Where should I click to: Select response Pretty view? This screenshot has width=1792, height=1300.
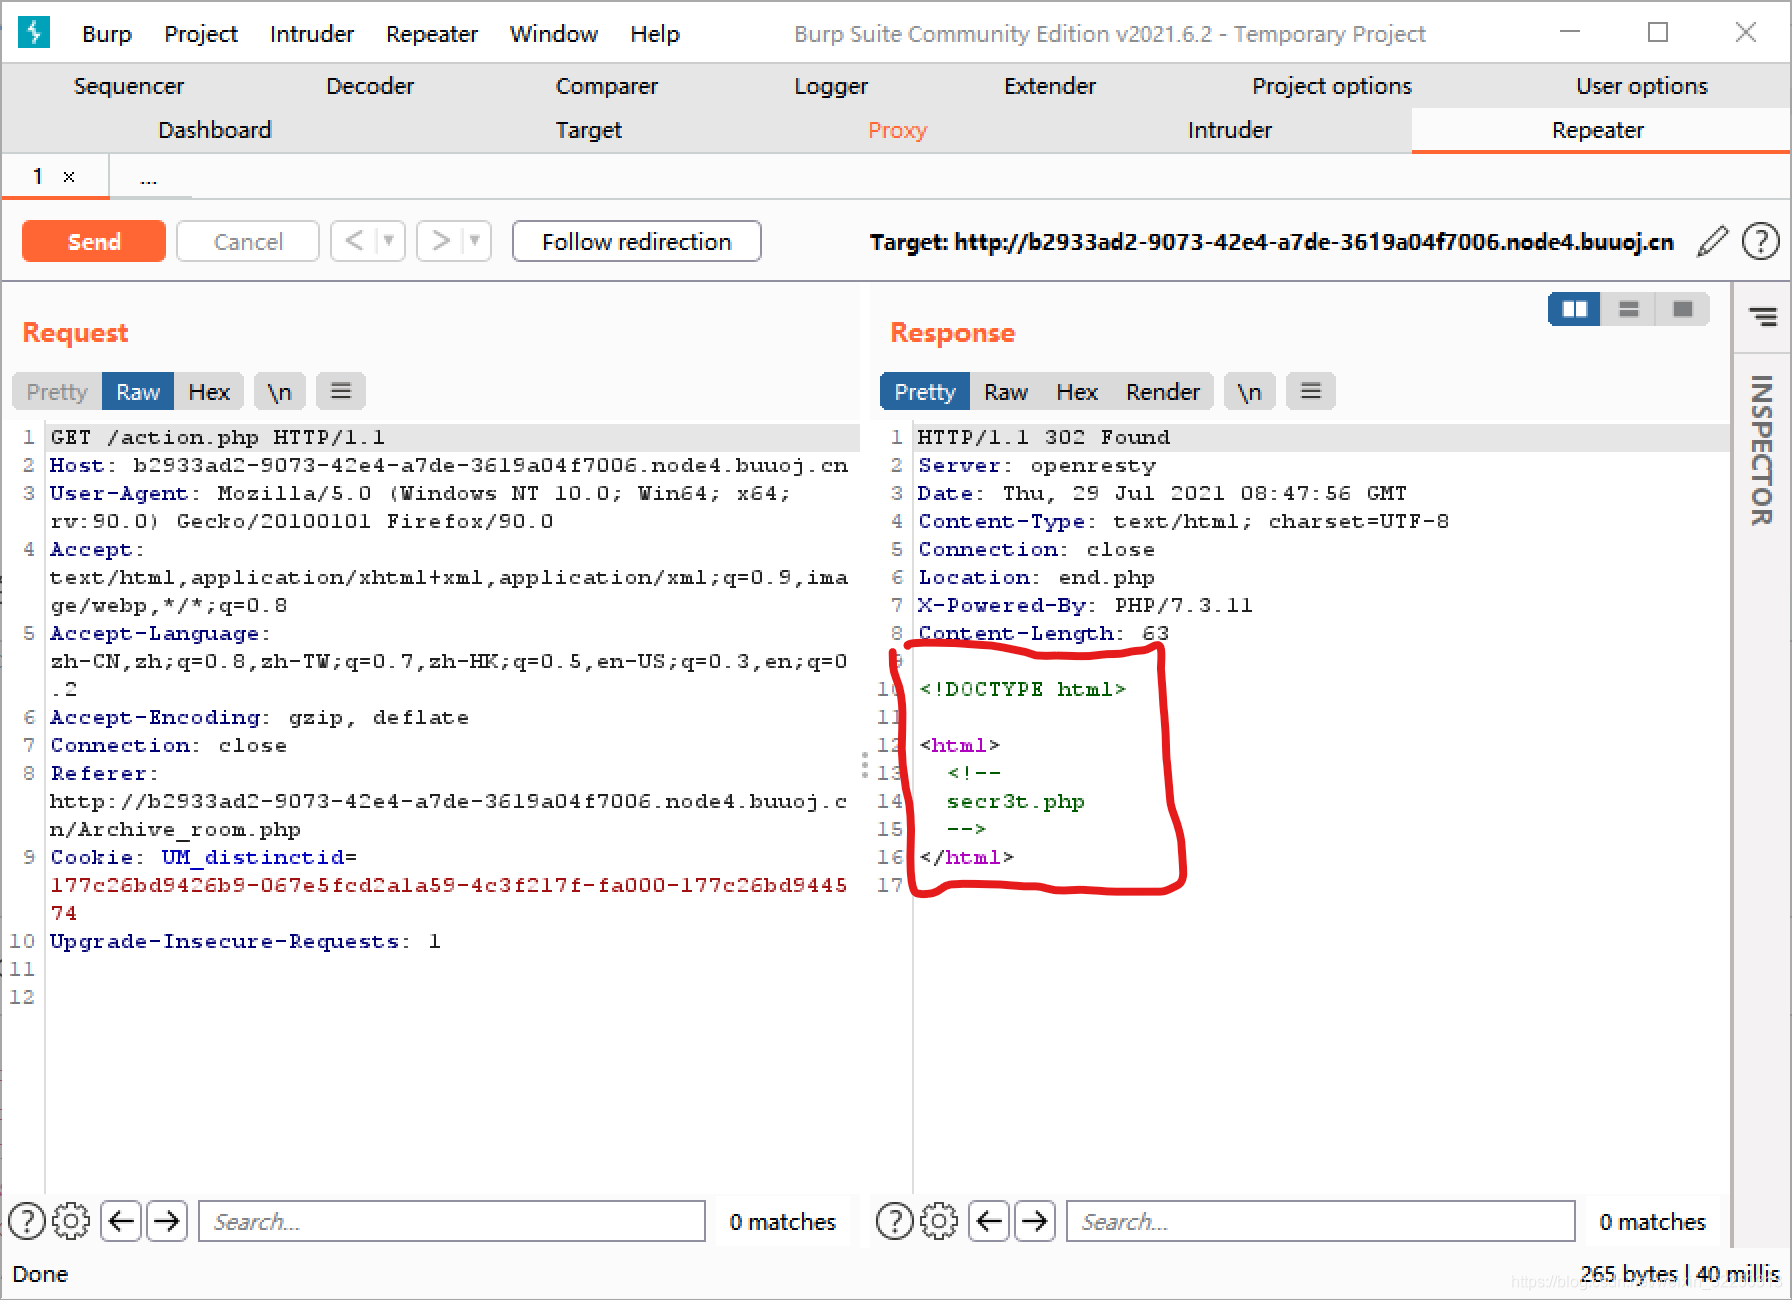pyautogui.click(x=925, y=391)
